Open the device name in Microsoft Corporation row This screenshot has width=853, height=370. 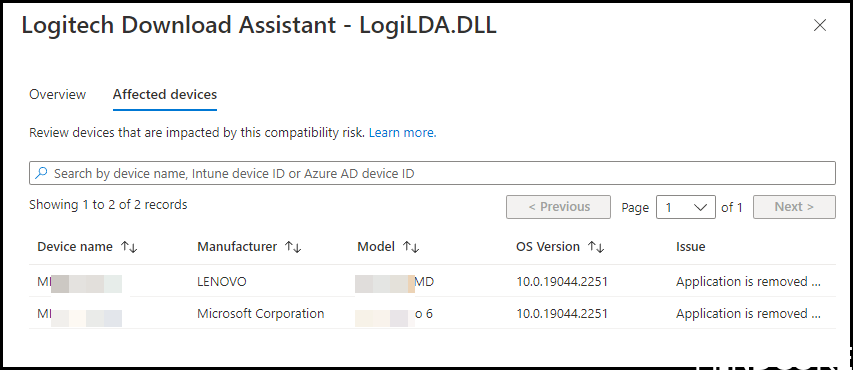click(x=79, y=317)
